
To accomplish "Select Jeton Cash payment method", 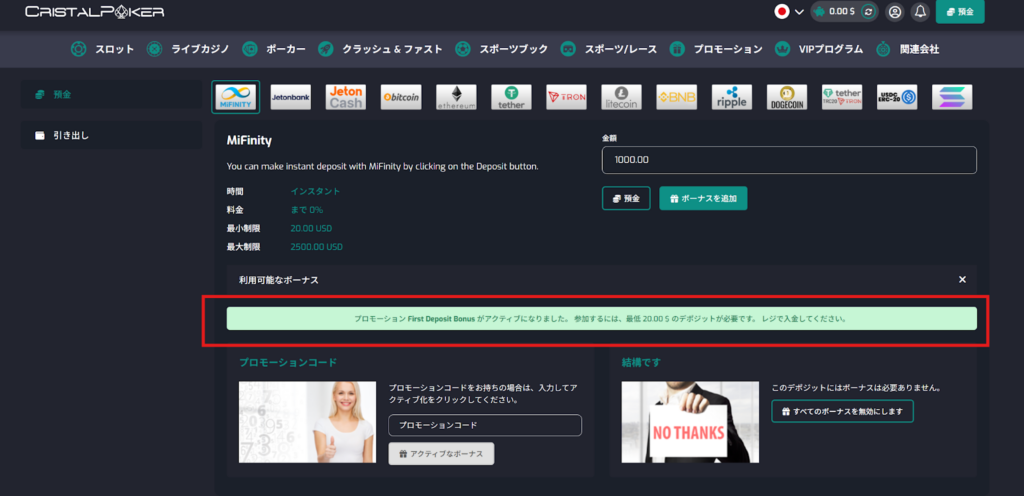I will click(x=345, y=97).
